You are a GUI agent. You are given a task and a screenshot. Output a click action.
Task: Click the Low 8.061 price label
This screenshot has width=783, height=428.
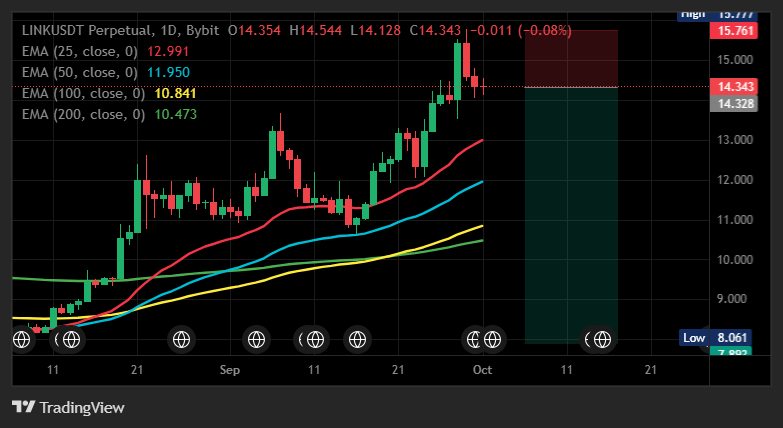715,338
